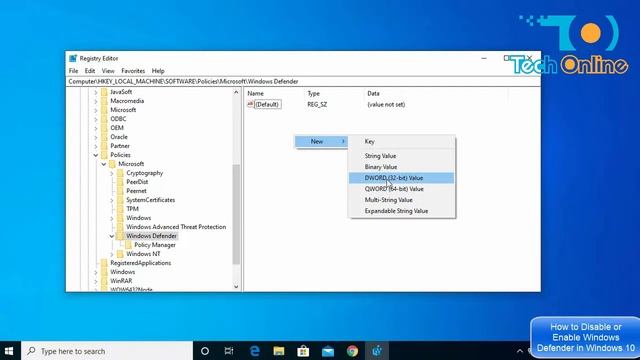Select the TPM folder icon
This screenshot has height=360, width=640.
[x=120, y=209]
